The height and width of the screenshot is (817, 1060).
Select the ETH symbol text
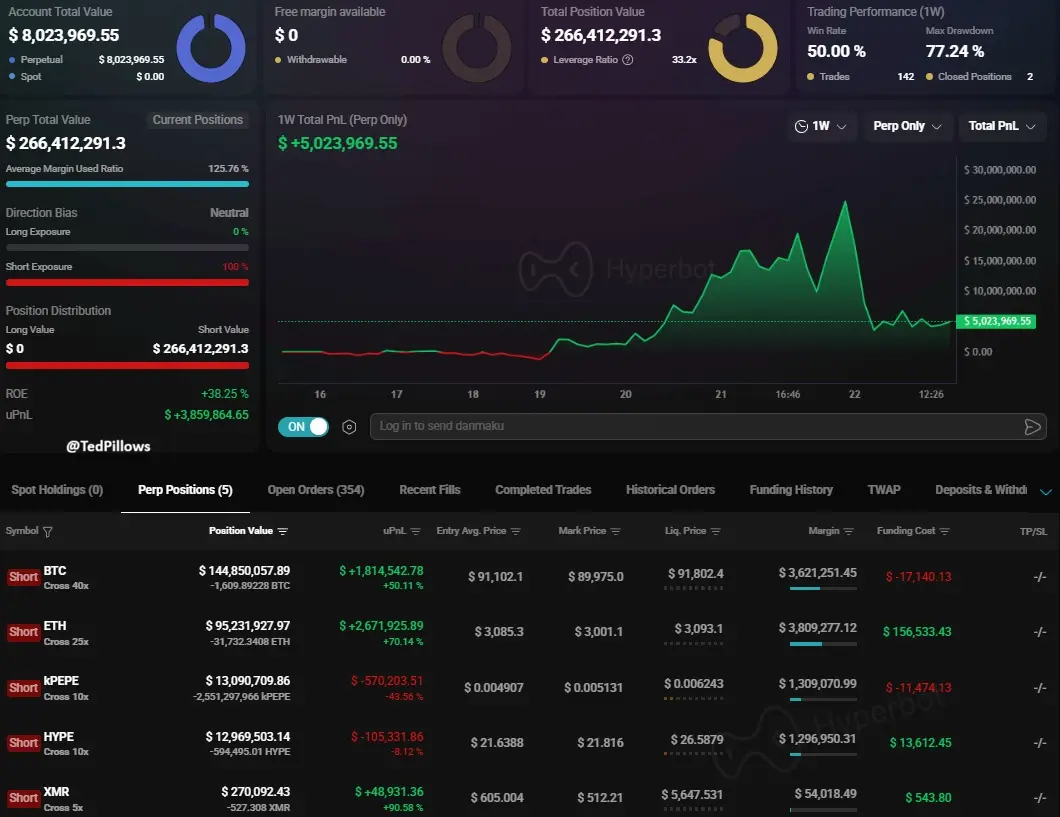tap(55, 626)
